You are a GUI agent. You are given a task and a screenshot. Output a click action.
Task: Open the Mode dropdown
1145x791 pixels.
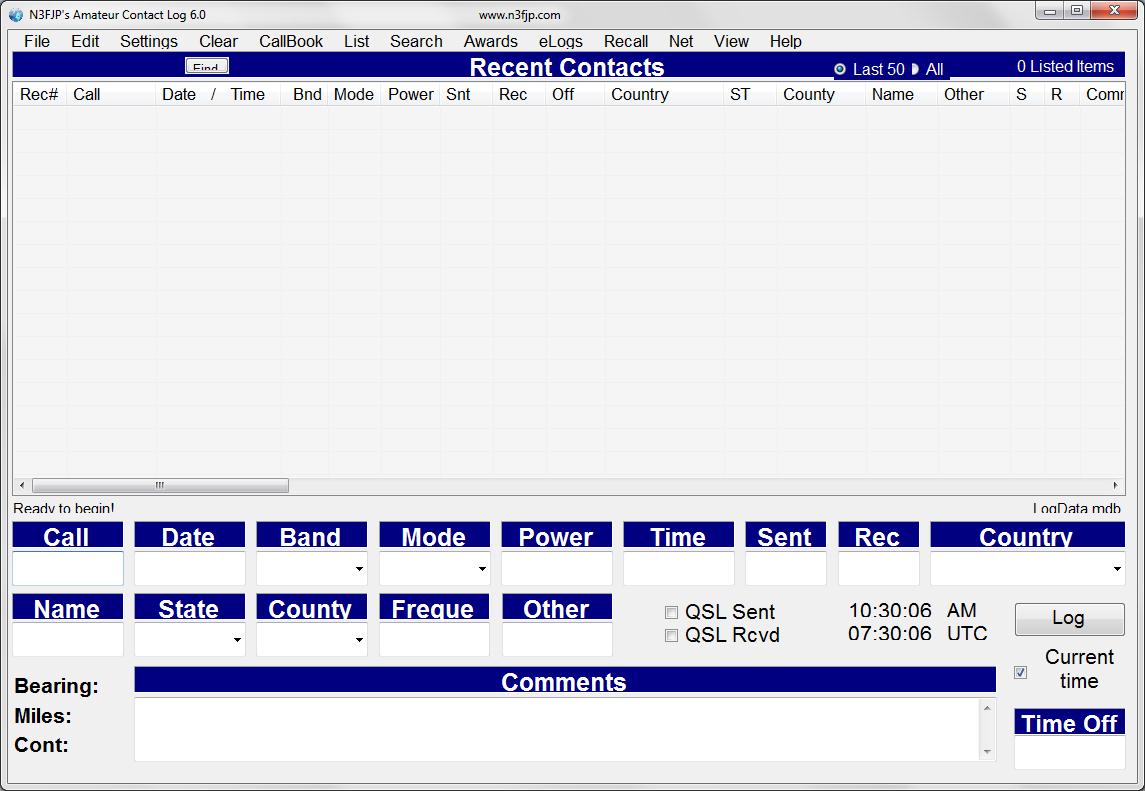(479, 569)
